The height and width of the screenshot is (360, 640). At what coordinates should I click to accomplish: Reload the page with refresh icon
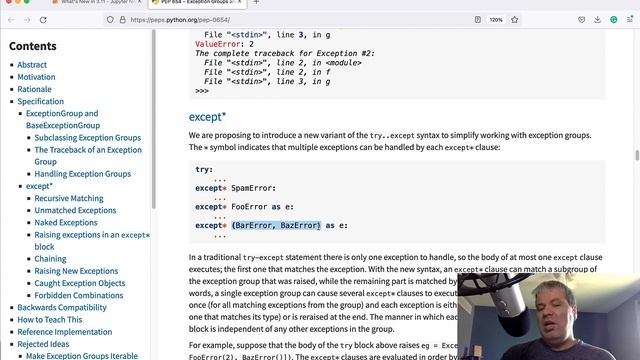(43, 20)
